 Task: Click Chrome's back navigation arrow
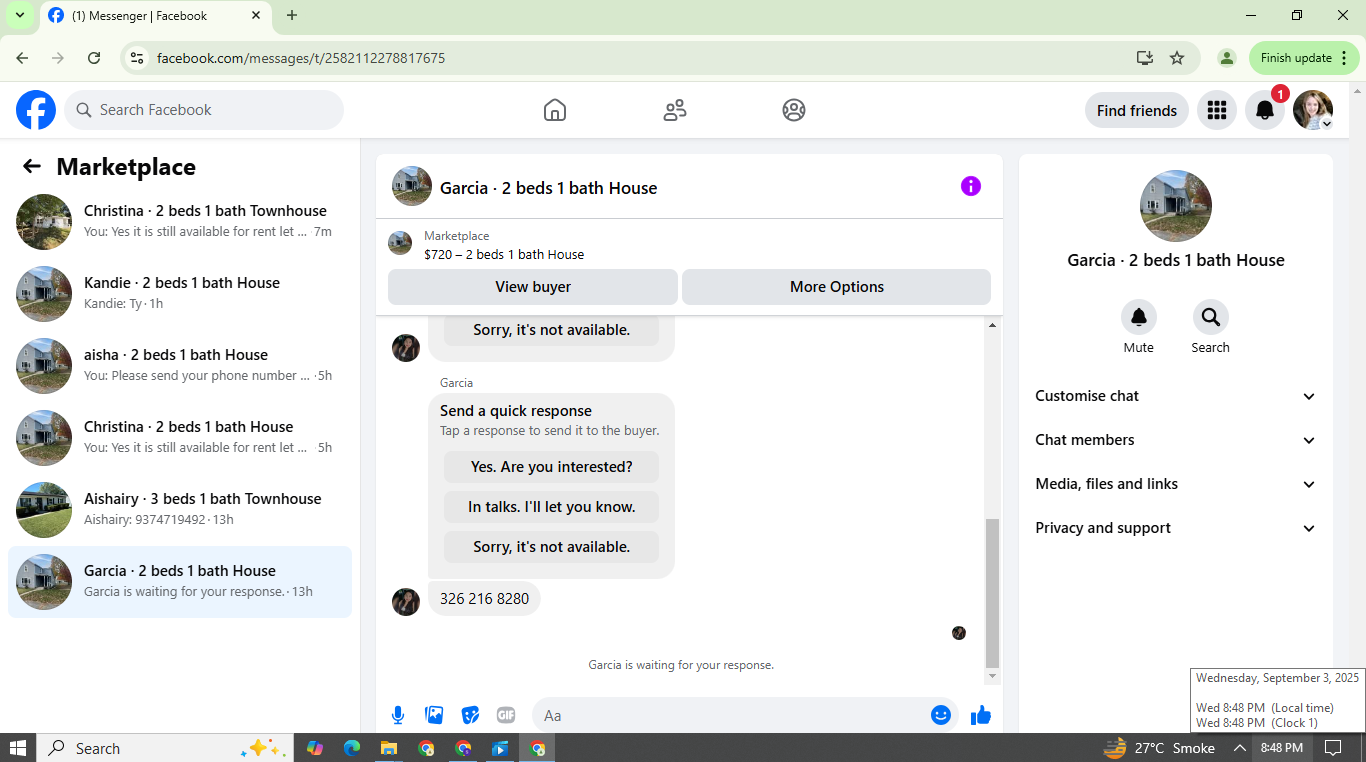point(22,58)
